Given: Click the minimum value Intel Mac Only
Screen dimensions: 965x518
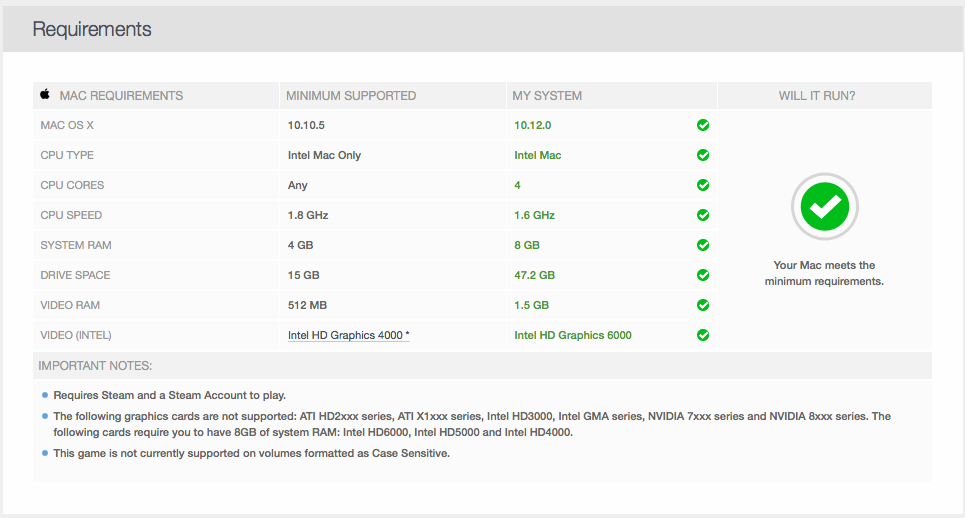Looking at the screenshot, I should (x=324, y=155).
